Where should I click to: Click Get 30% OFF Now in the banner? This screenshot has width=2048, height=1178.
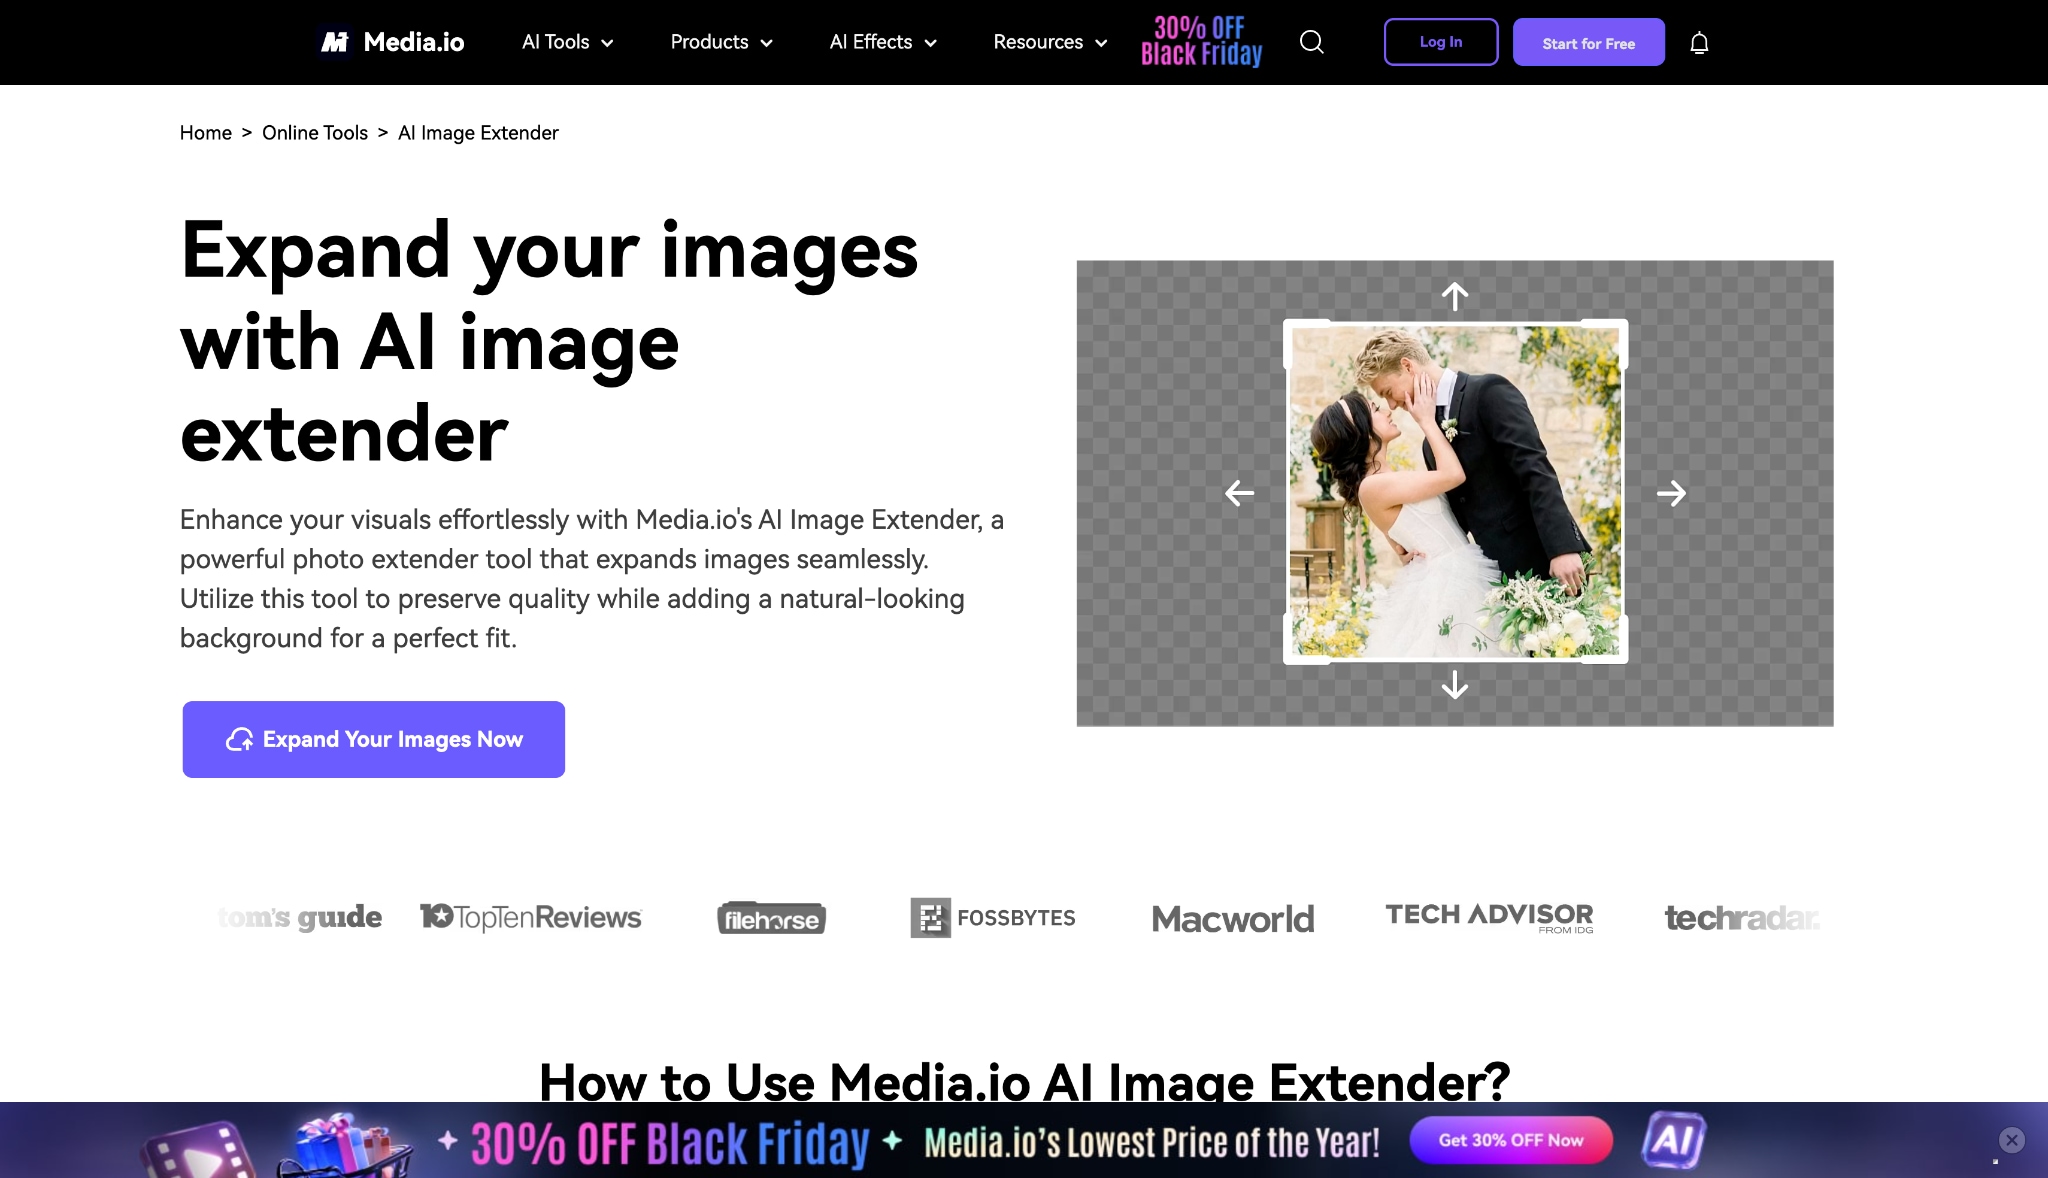pyautogui.click(x=1510, y=1139)
